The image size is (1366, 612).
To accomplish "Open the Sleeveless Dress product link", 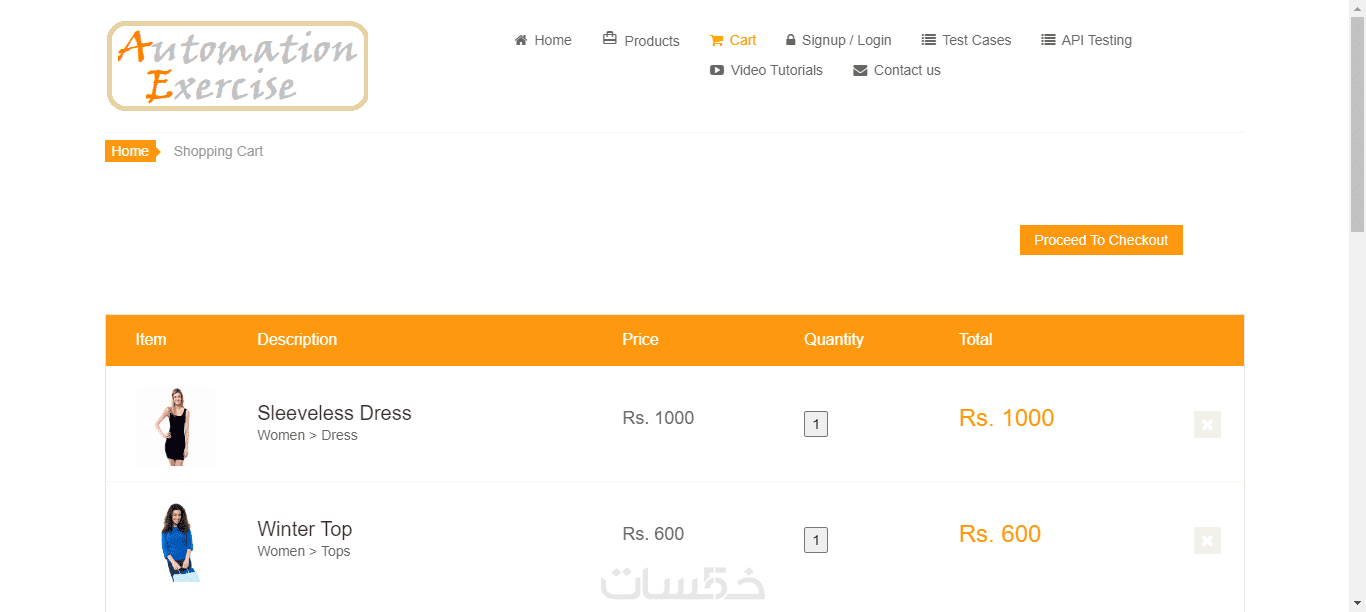I will [334, 414].
